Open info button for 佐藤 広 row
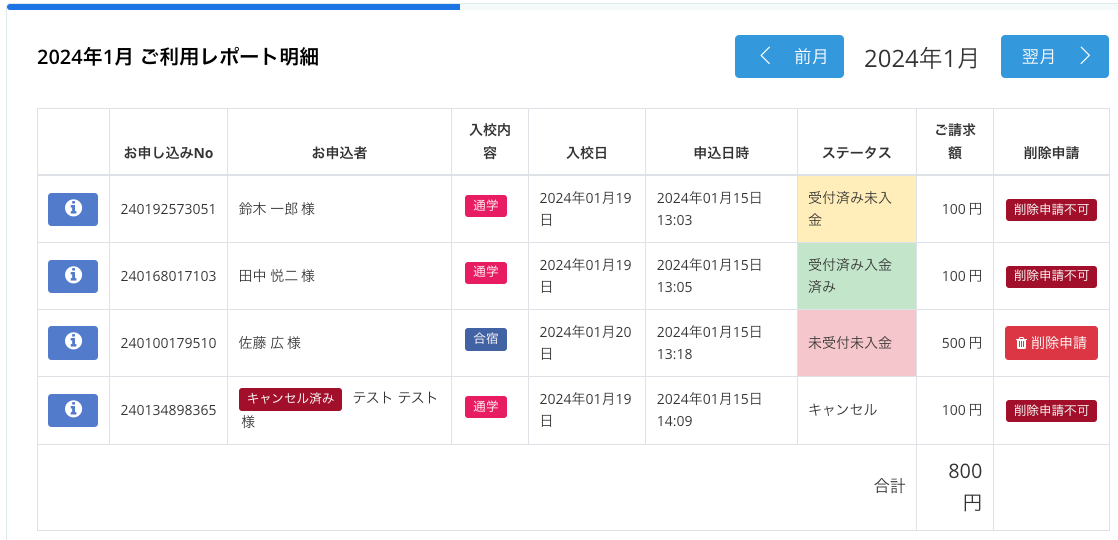The height and width of the screenshot is (540, 1118). point(73,342)
